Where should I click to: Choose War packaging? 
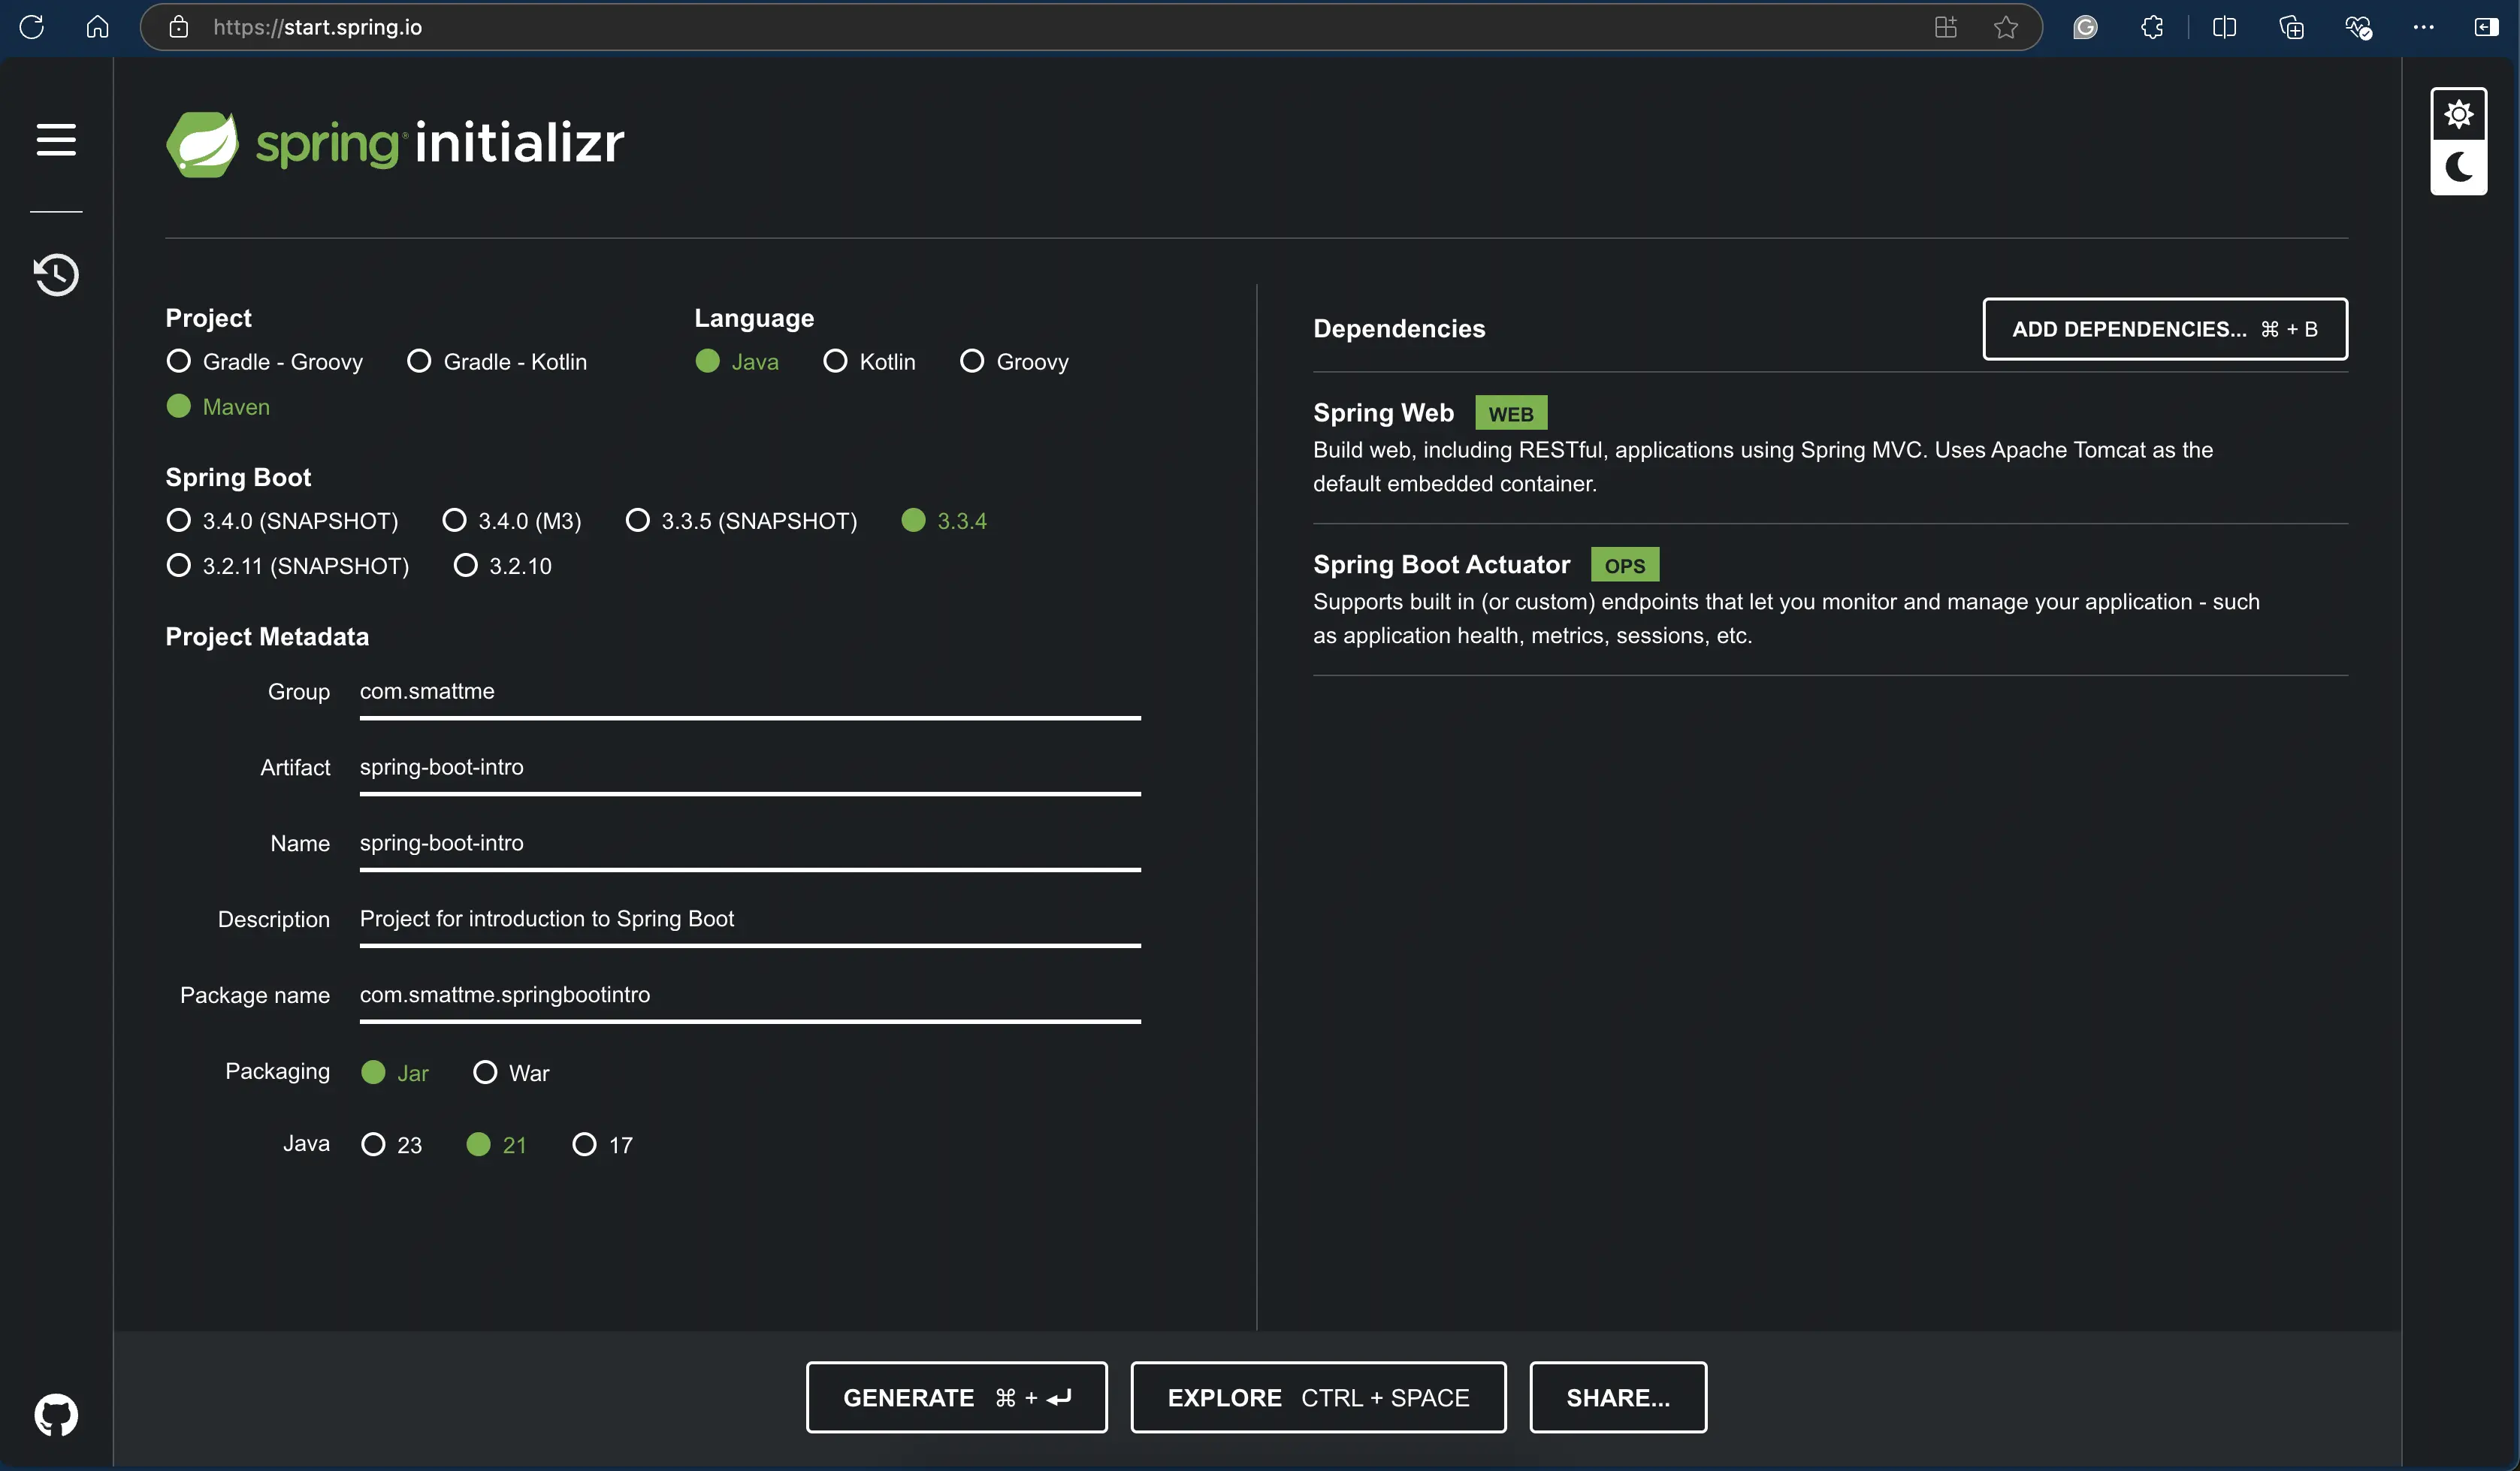(511, 1072)
